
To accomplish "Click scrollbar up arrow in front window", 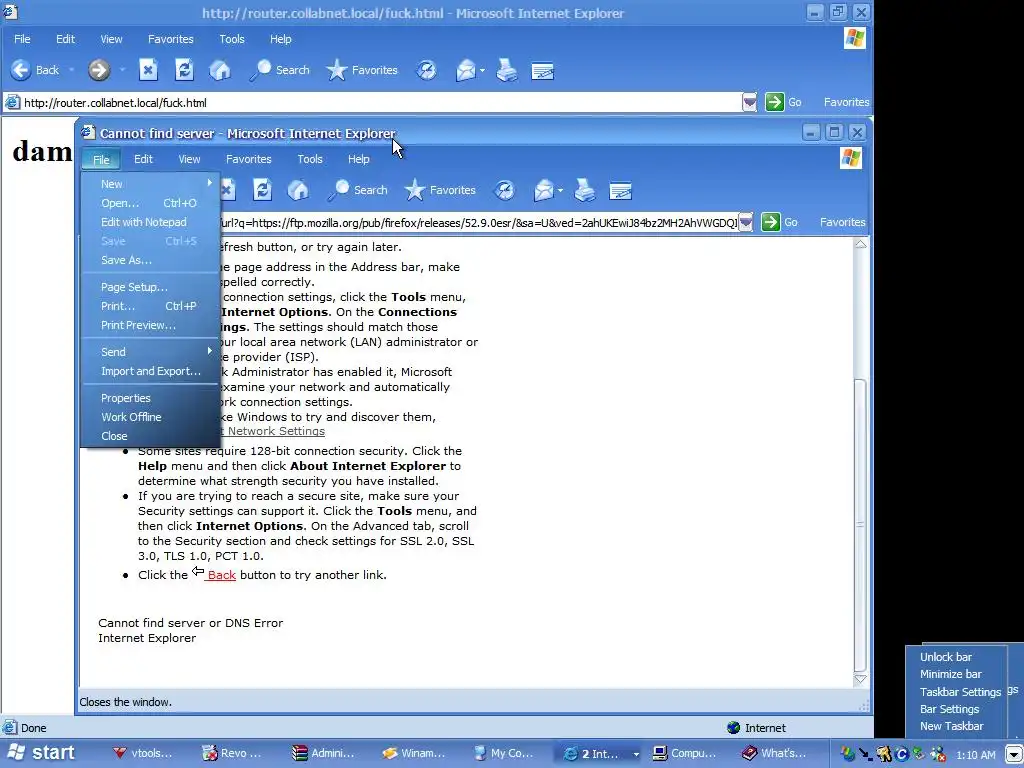I will point(861,244).
